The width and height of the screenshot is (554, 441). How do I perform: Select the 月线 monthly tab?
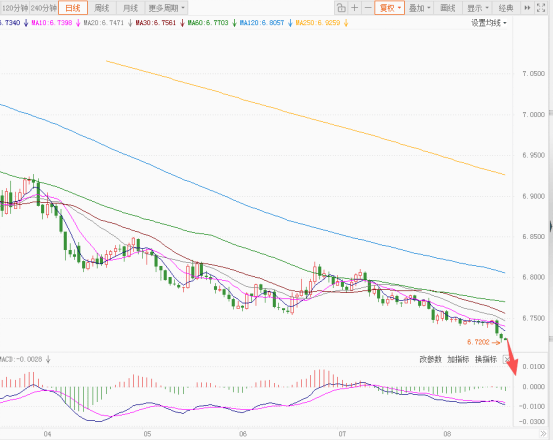click(x=130, y=8)
